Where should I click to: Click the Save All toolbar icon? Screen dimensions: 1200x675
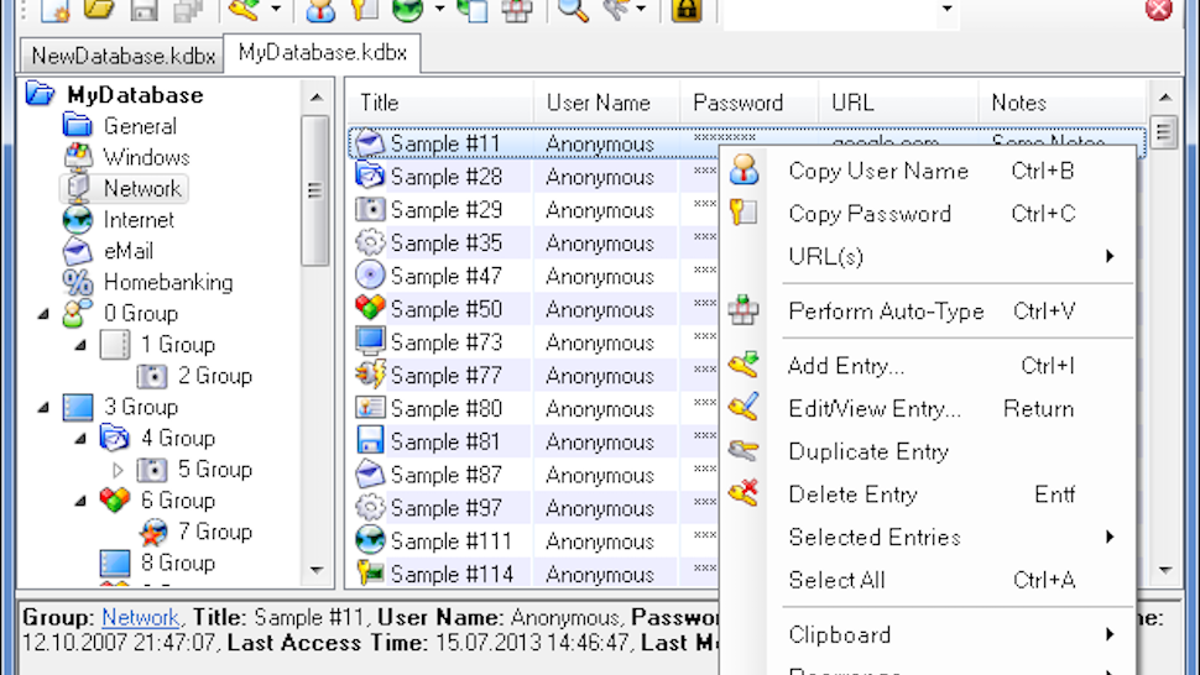(187, 10)
